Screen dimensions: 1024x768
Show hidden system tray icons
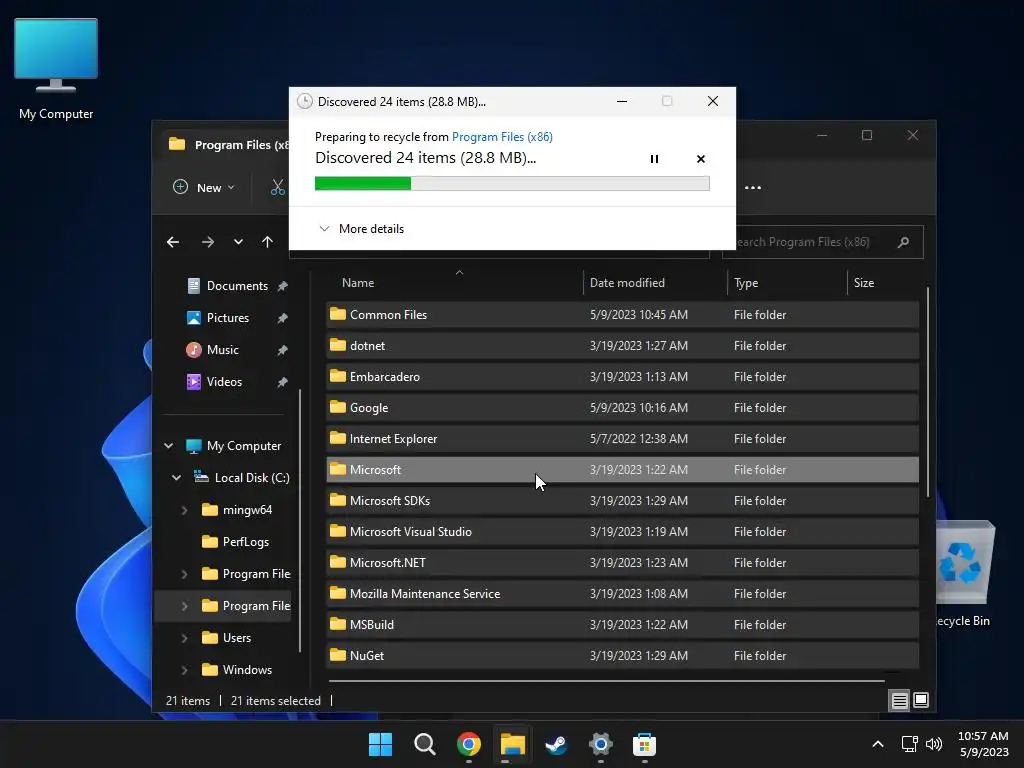[878, 744]
